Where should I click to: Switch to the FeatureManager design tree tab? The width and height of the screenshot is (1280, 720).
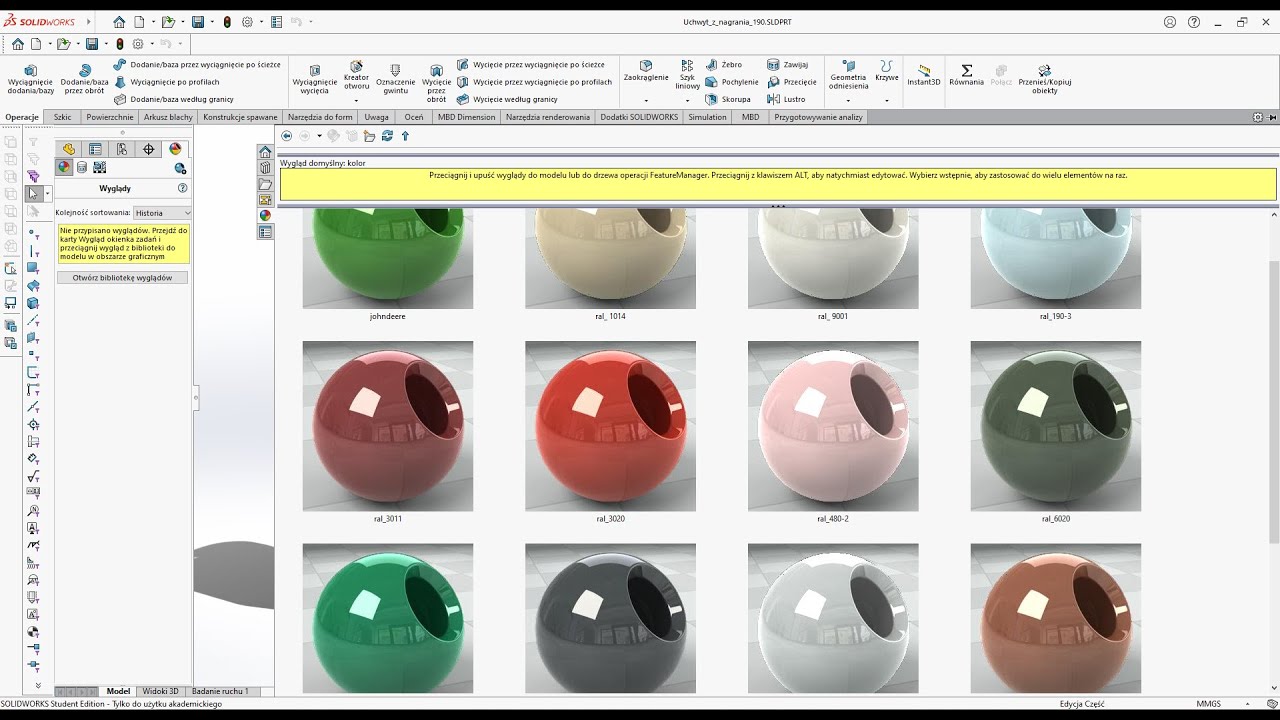pos(68,149)
